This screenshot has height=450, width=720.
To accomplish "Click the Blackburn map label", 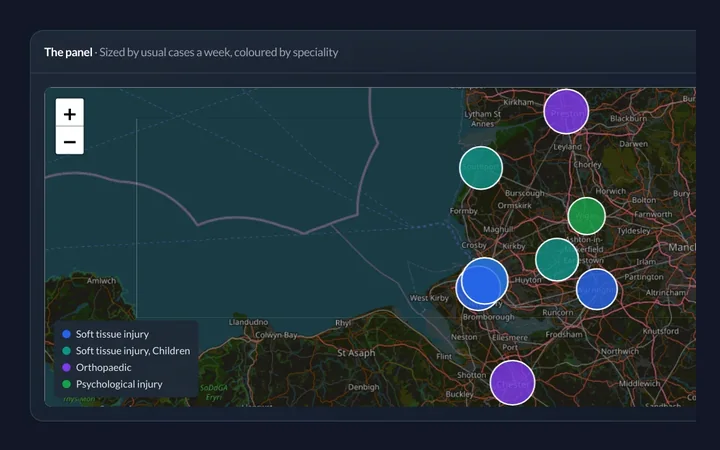I will (x=628, y=118).
